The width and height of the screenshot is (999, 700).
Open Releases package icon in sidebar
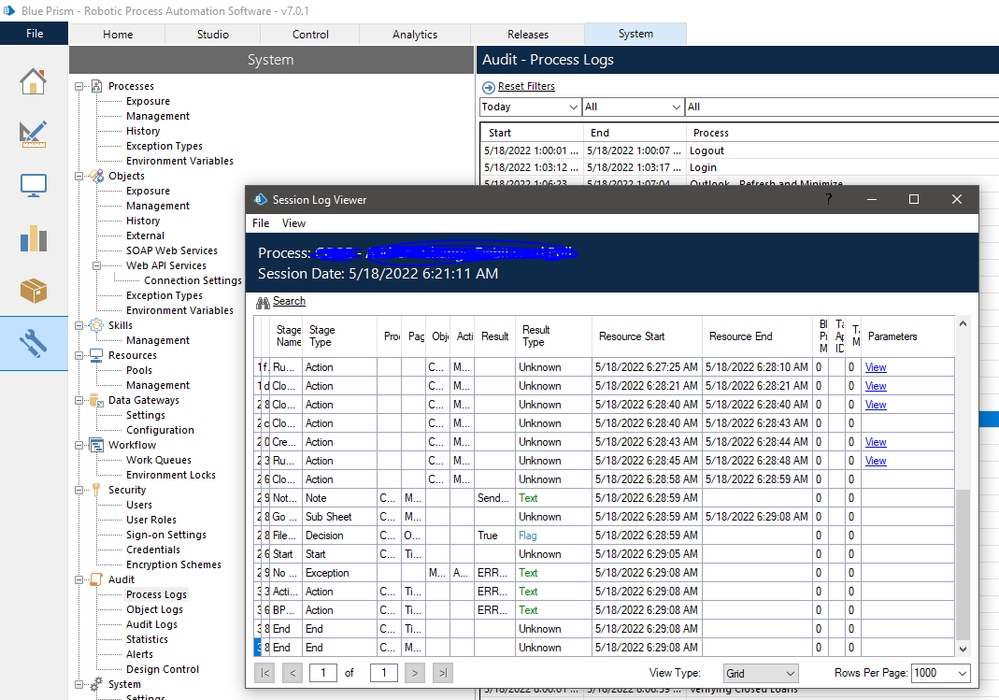[x=33, y=290]
